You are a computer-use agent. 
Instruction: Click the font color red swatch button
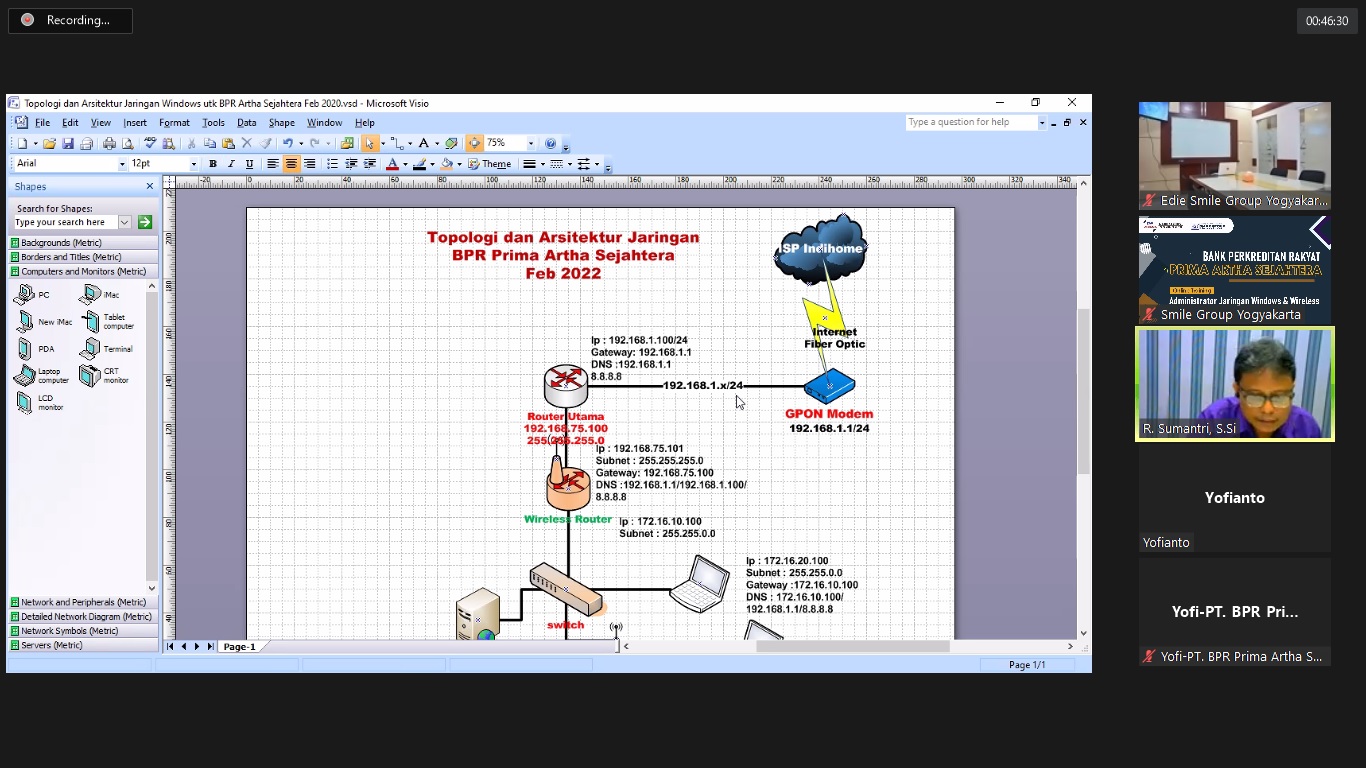392,164
